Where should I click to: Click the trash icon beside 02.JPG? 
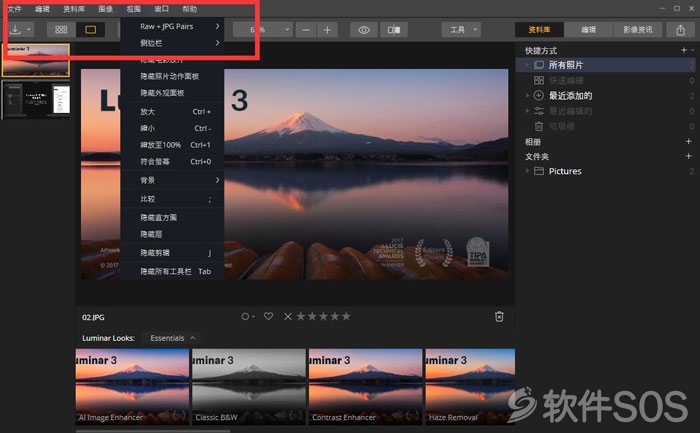pos(499,316)
